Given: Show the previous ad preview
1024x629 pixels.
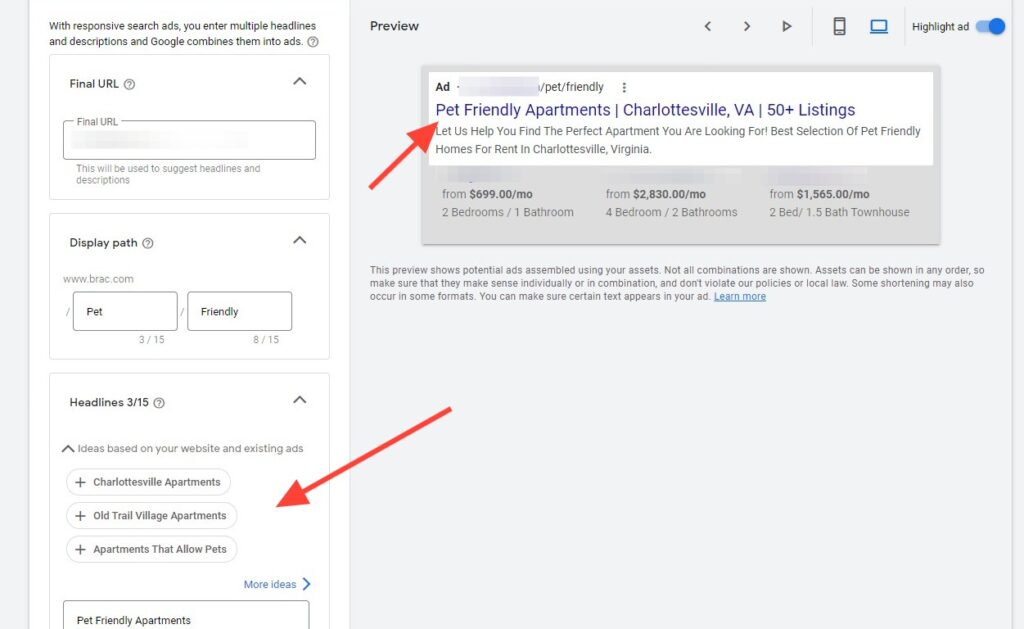Looking at the screenshot, I should click(708, 26).
